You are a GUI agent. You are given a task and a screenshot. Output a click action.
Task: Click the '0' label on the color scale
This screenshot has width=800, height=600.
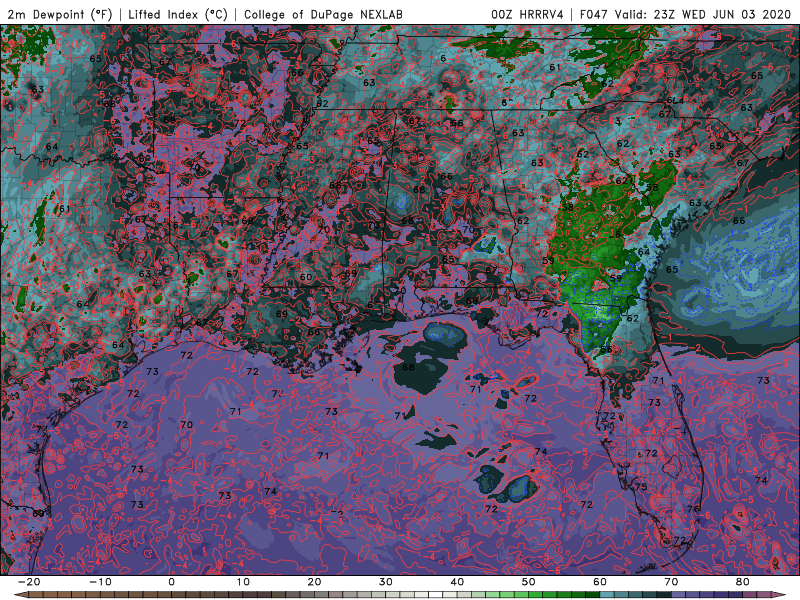(171, 582)
